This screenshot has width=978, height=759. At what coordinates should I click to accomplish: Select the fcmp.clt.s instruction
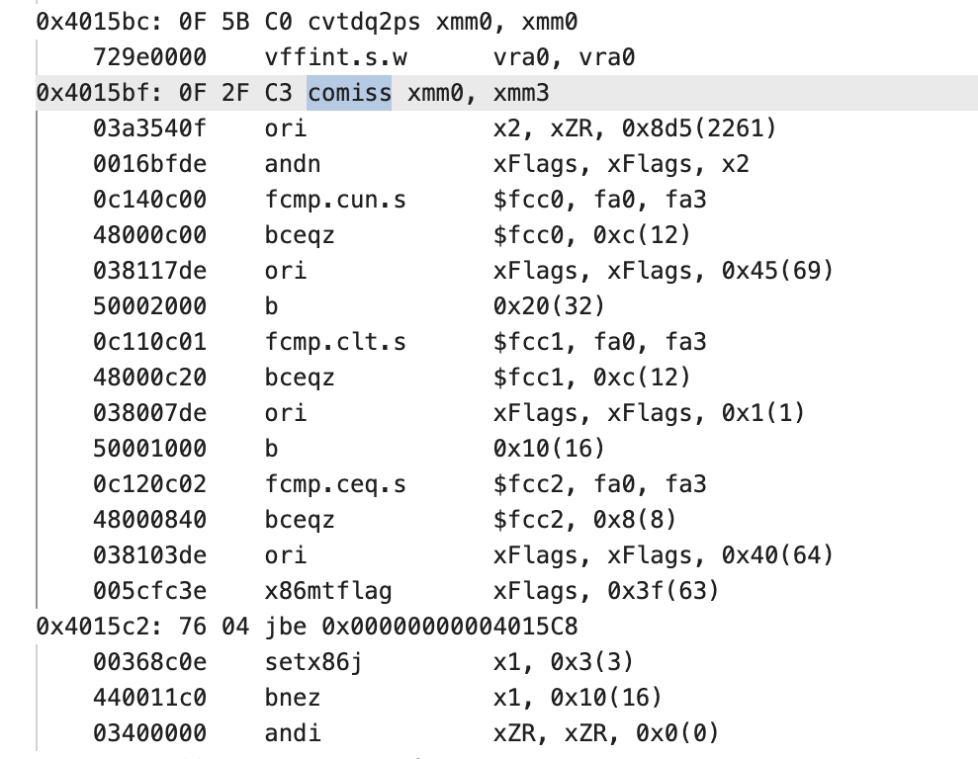tap(400, 342)
